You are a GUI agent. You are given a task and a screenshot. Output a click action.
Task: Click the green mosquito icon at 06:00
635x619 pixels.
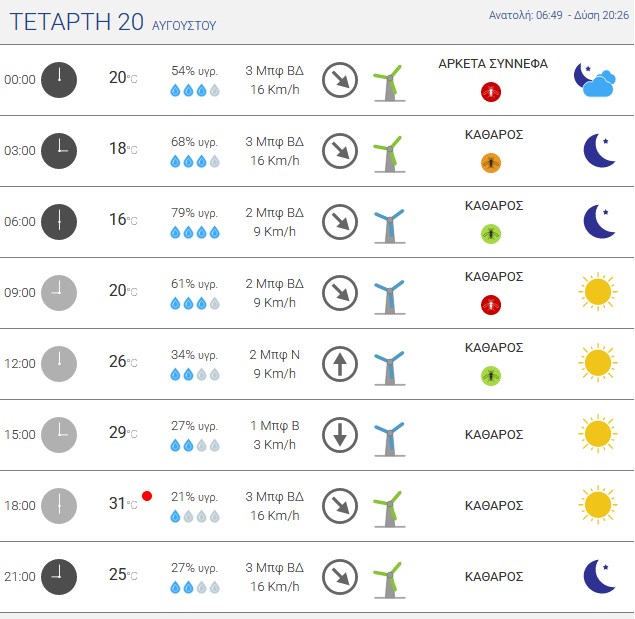tap(490, 234)
